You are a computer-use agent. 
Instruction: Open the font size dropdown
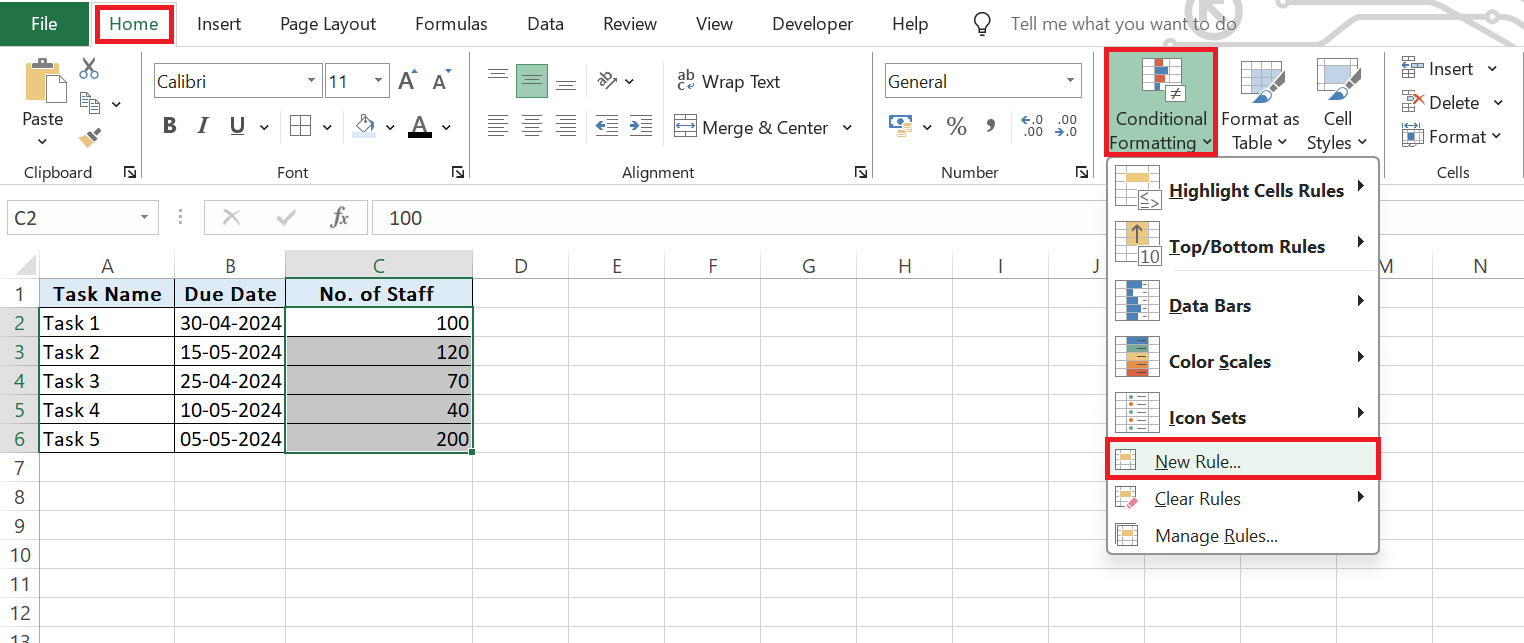[379, 81]
